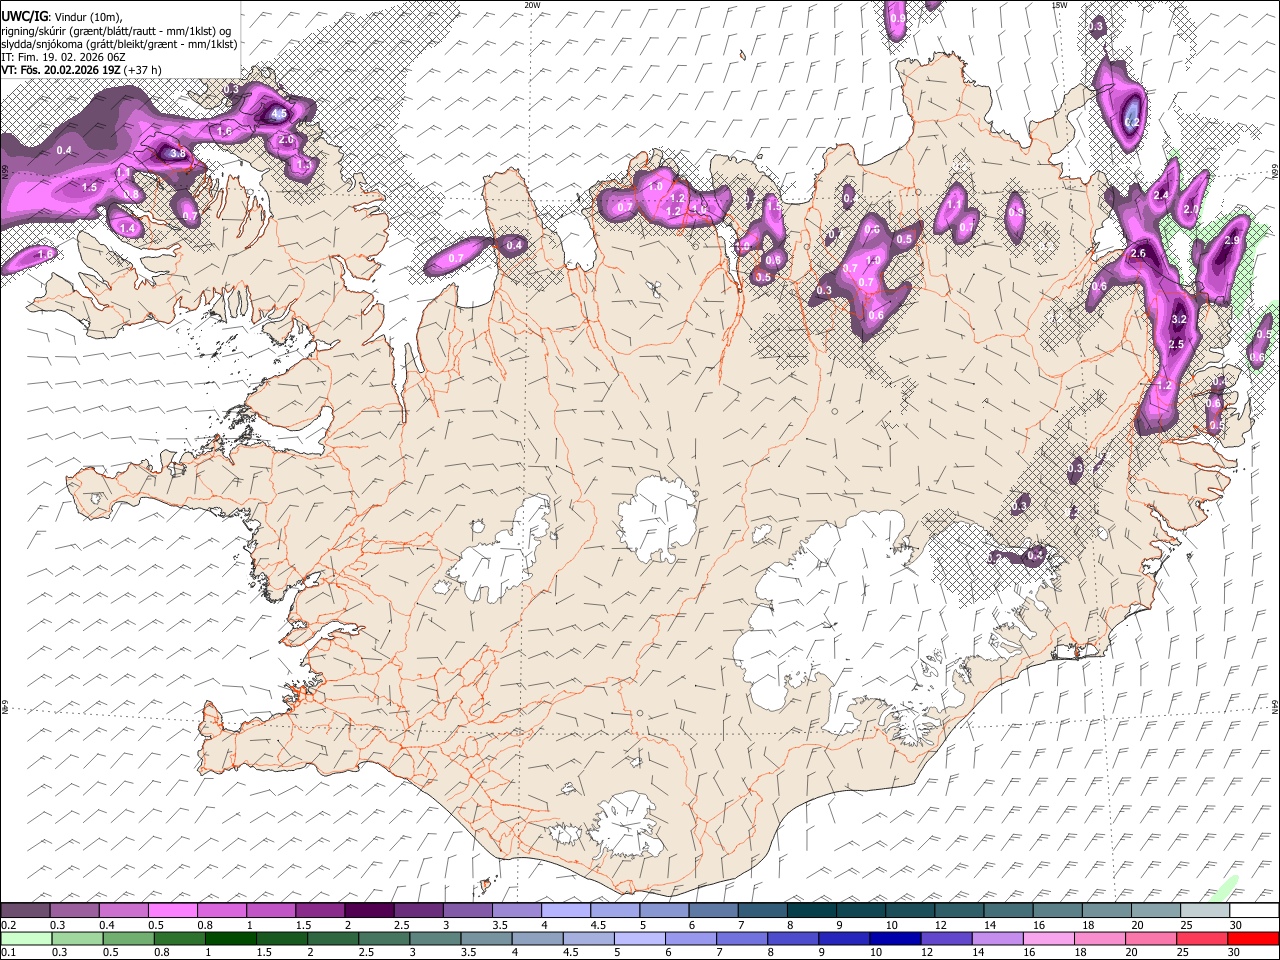Click the '1.4' precipitation value on the map
The width and height of the screenshot is (1280, 960).
click(127, 229)
